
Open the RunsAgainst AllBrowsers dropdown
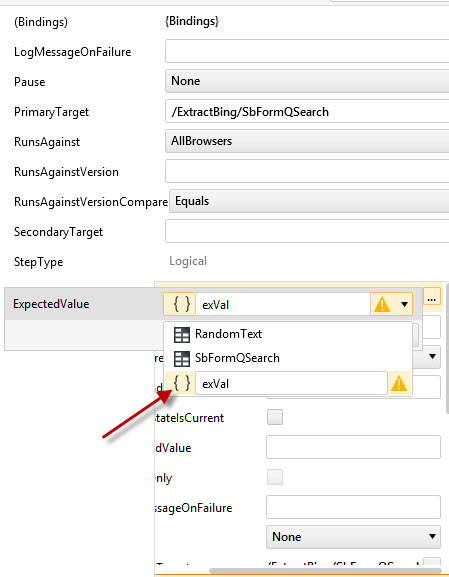(307, 141)
